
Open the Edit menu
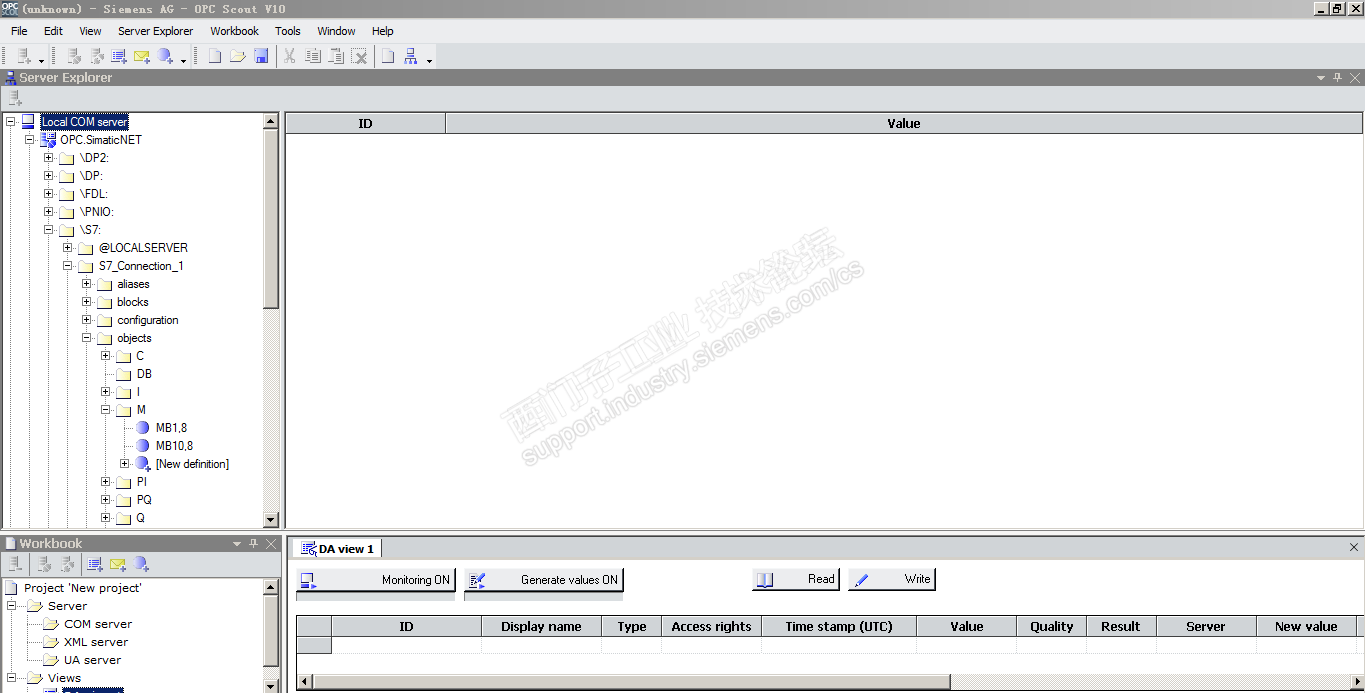click(53, 31)
